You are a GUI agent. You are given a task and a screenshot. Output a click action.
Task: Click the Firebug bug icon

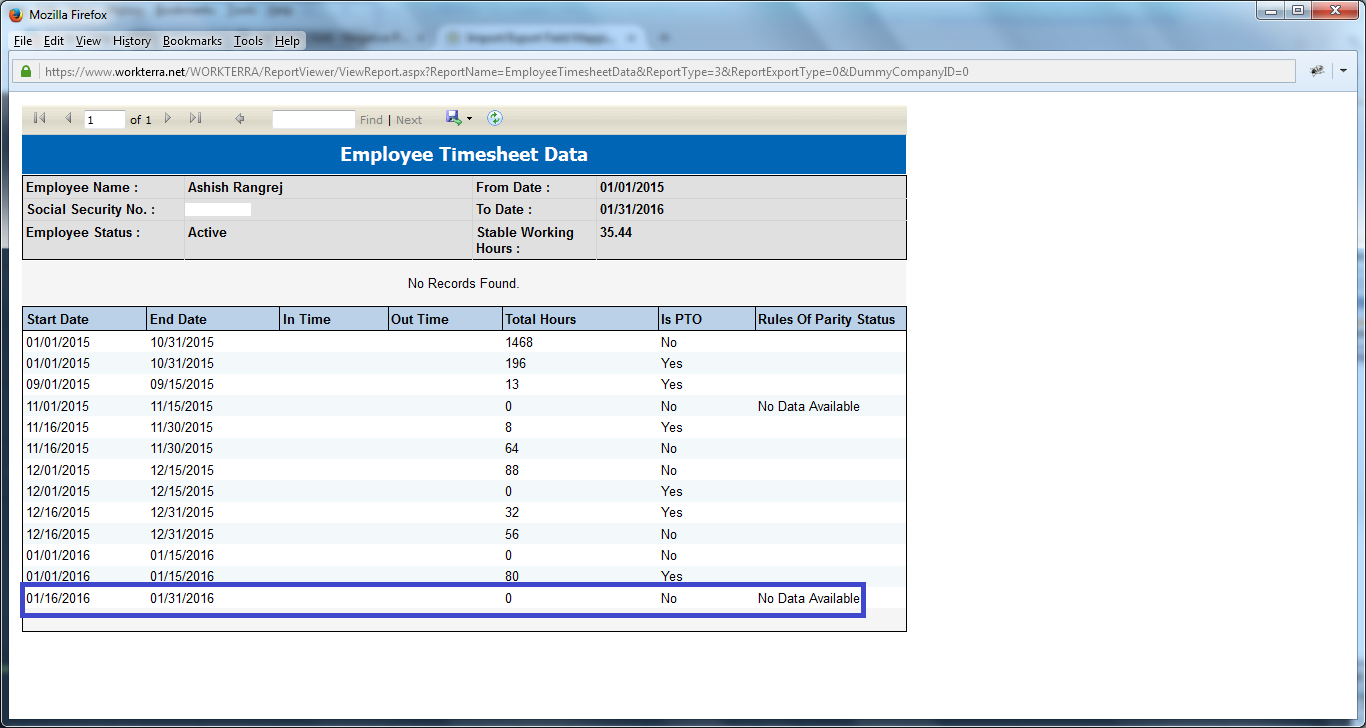(1318, 72)
